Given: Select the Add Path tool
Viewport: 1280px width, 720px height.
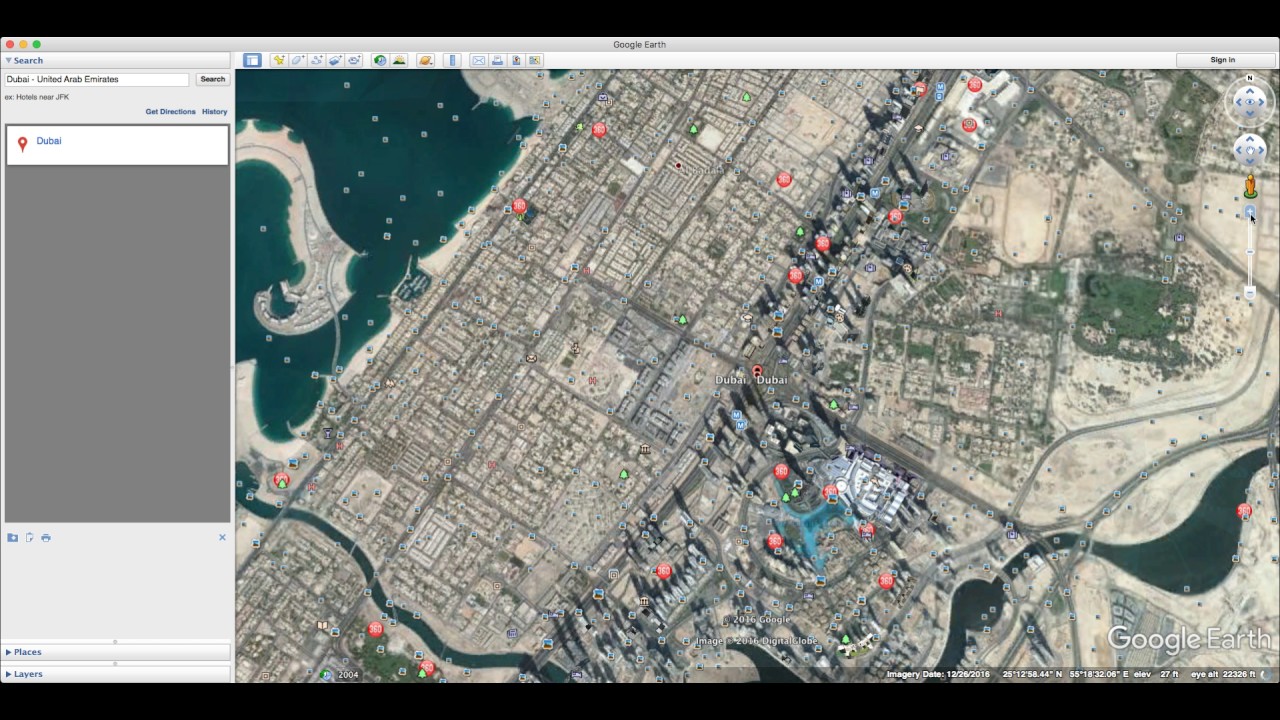Looking at the screenshot, I should click(316, 60).
